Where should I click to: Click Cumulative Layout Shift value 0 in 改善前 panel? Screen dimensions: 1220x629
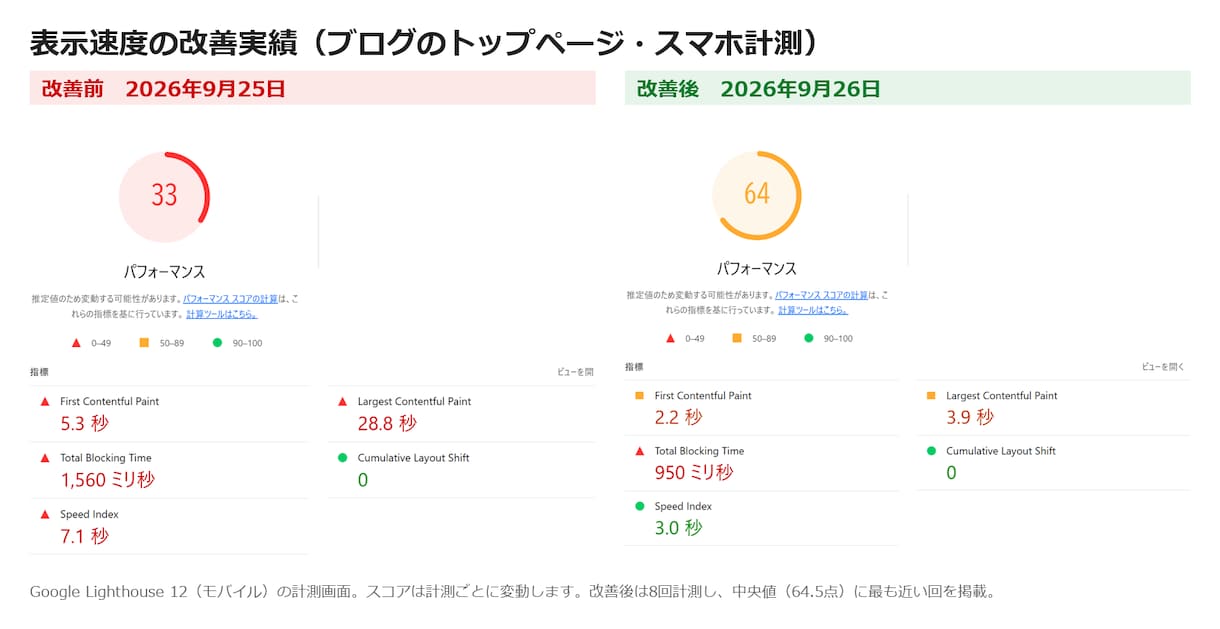pos(362,480)
